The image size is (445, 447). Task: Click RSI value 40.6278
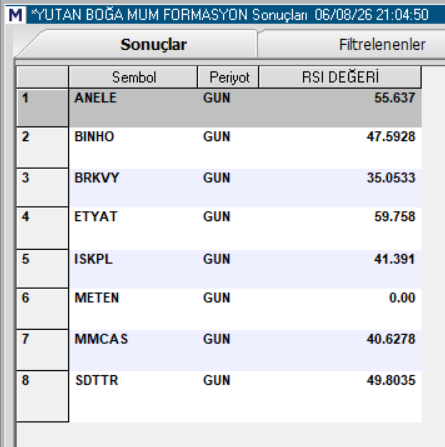tap(391, 339)
